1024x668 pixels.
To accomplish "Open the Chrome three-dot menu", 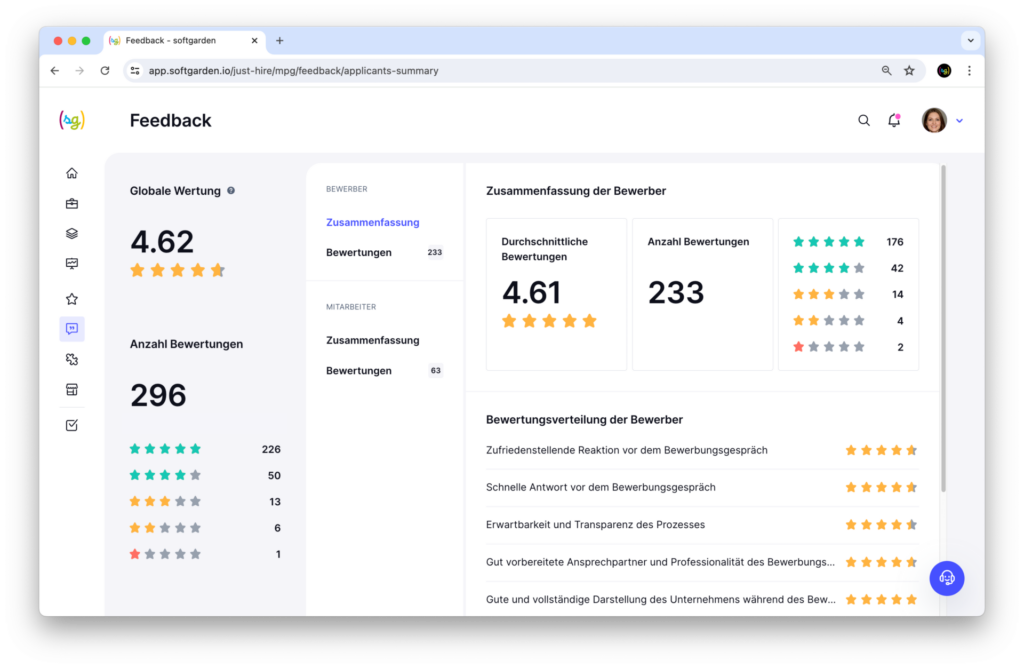I will coord(969,71).
